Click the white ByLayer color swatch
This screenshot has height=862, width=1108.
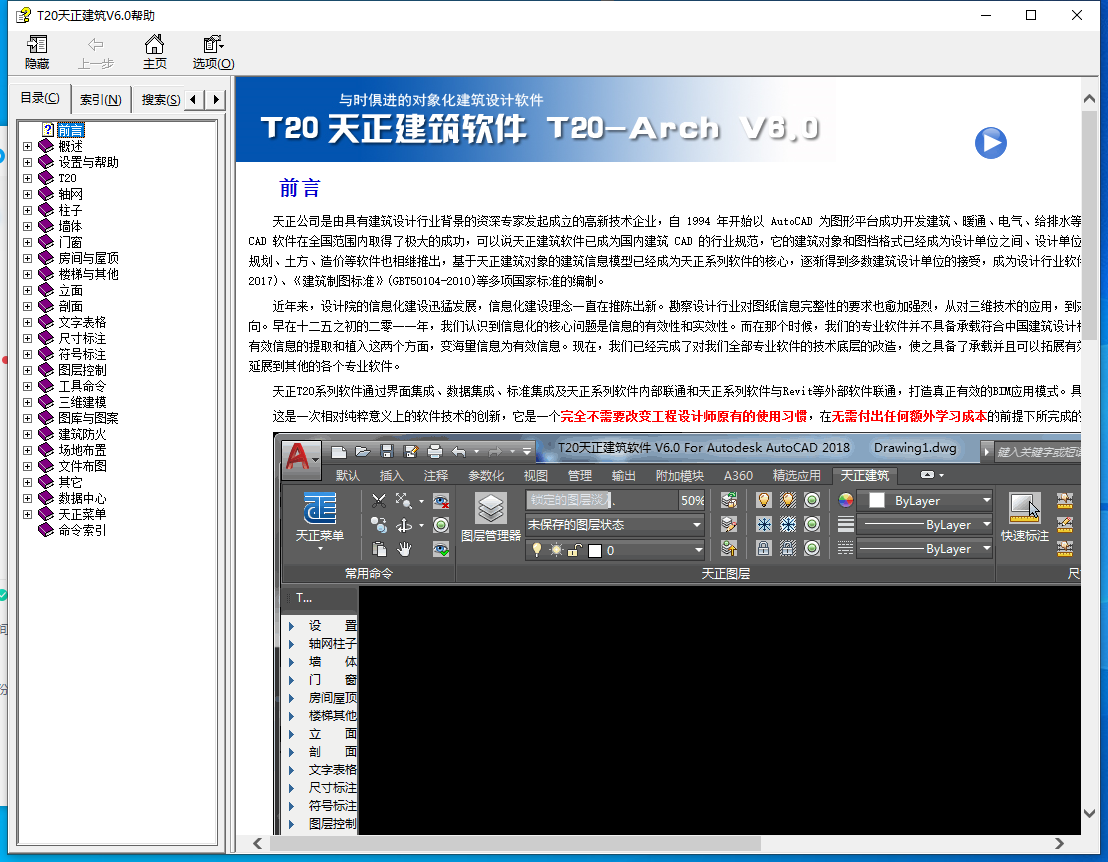(877, 500)
